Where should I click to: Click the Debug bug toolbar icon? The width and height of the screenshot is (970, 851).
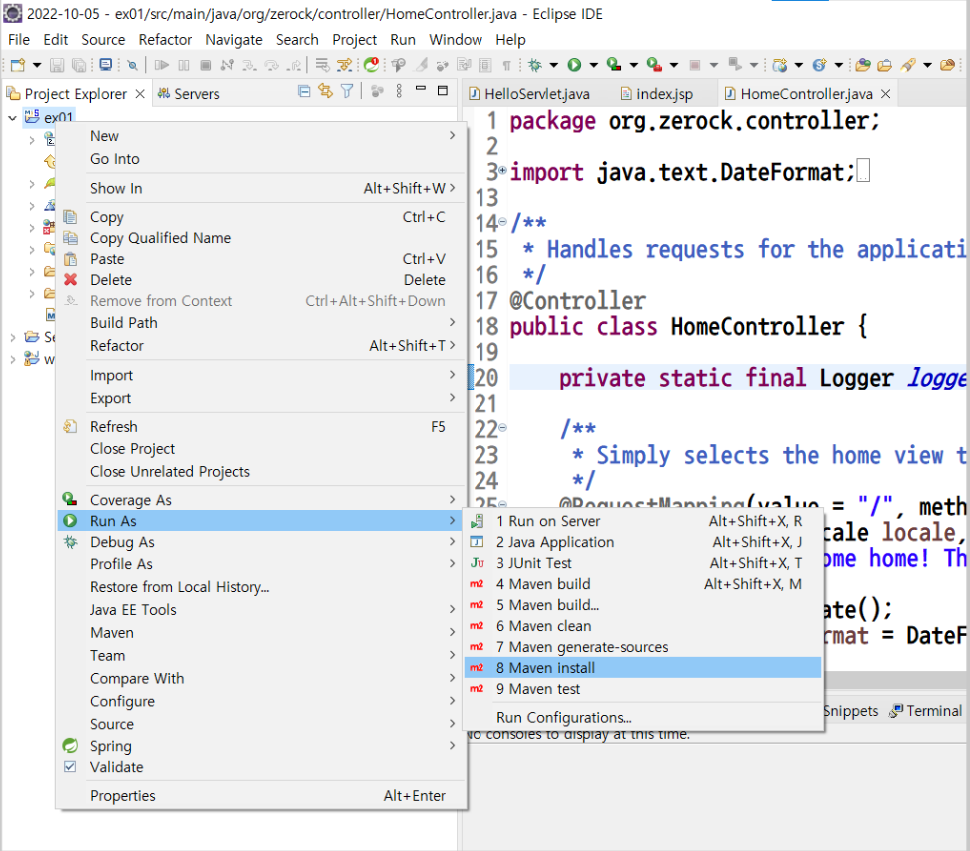[x=535, y=65]
